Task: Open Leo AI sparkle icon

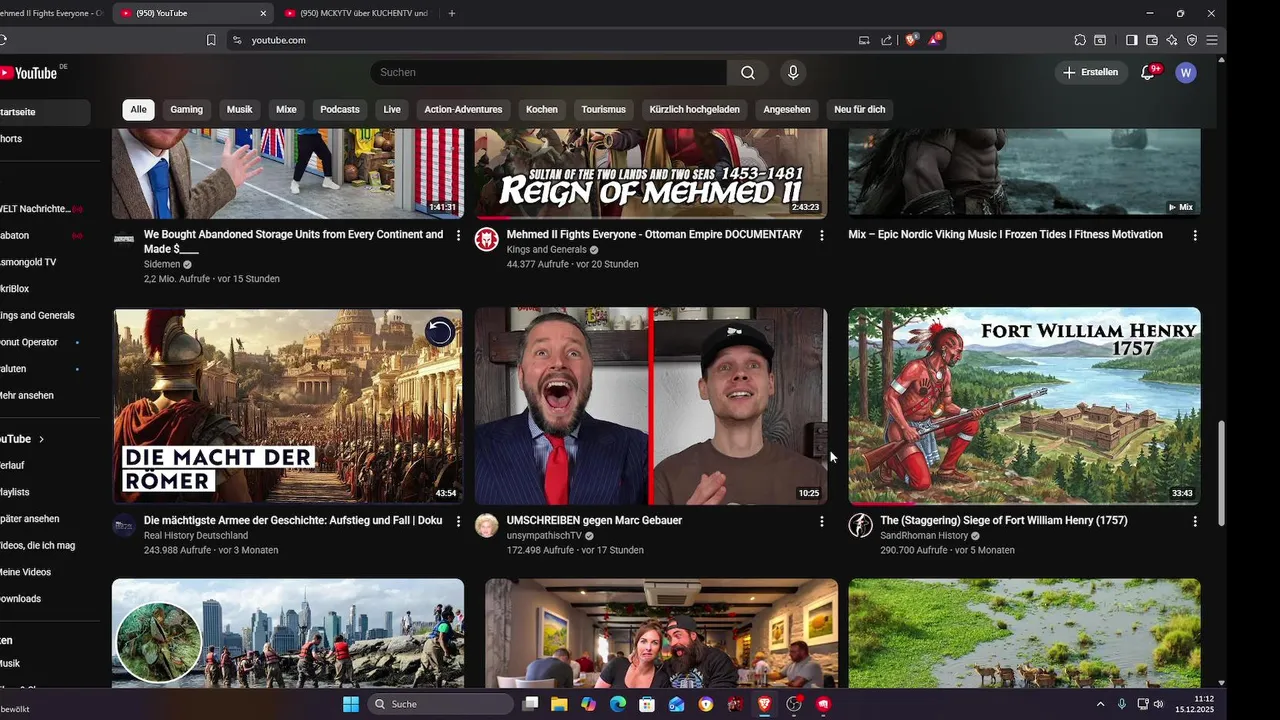Action: pyautogui.click(x=1171, y=40)
